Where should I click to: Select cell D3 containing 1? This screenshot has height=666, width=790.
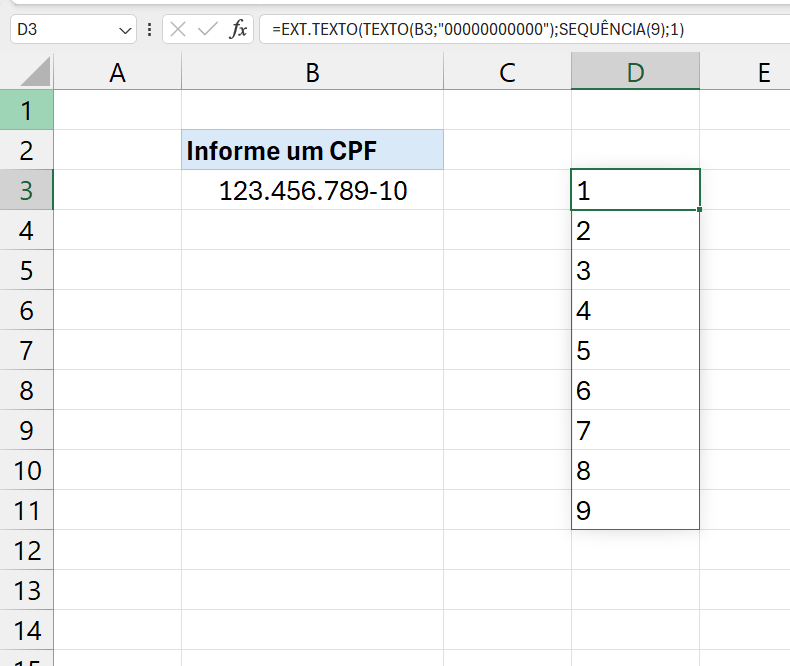[x=635, y=190]
